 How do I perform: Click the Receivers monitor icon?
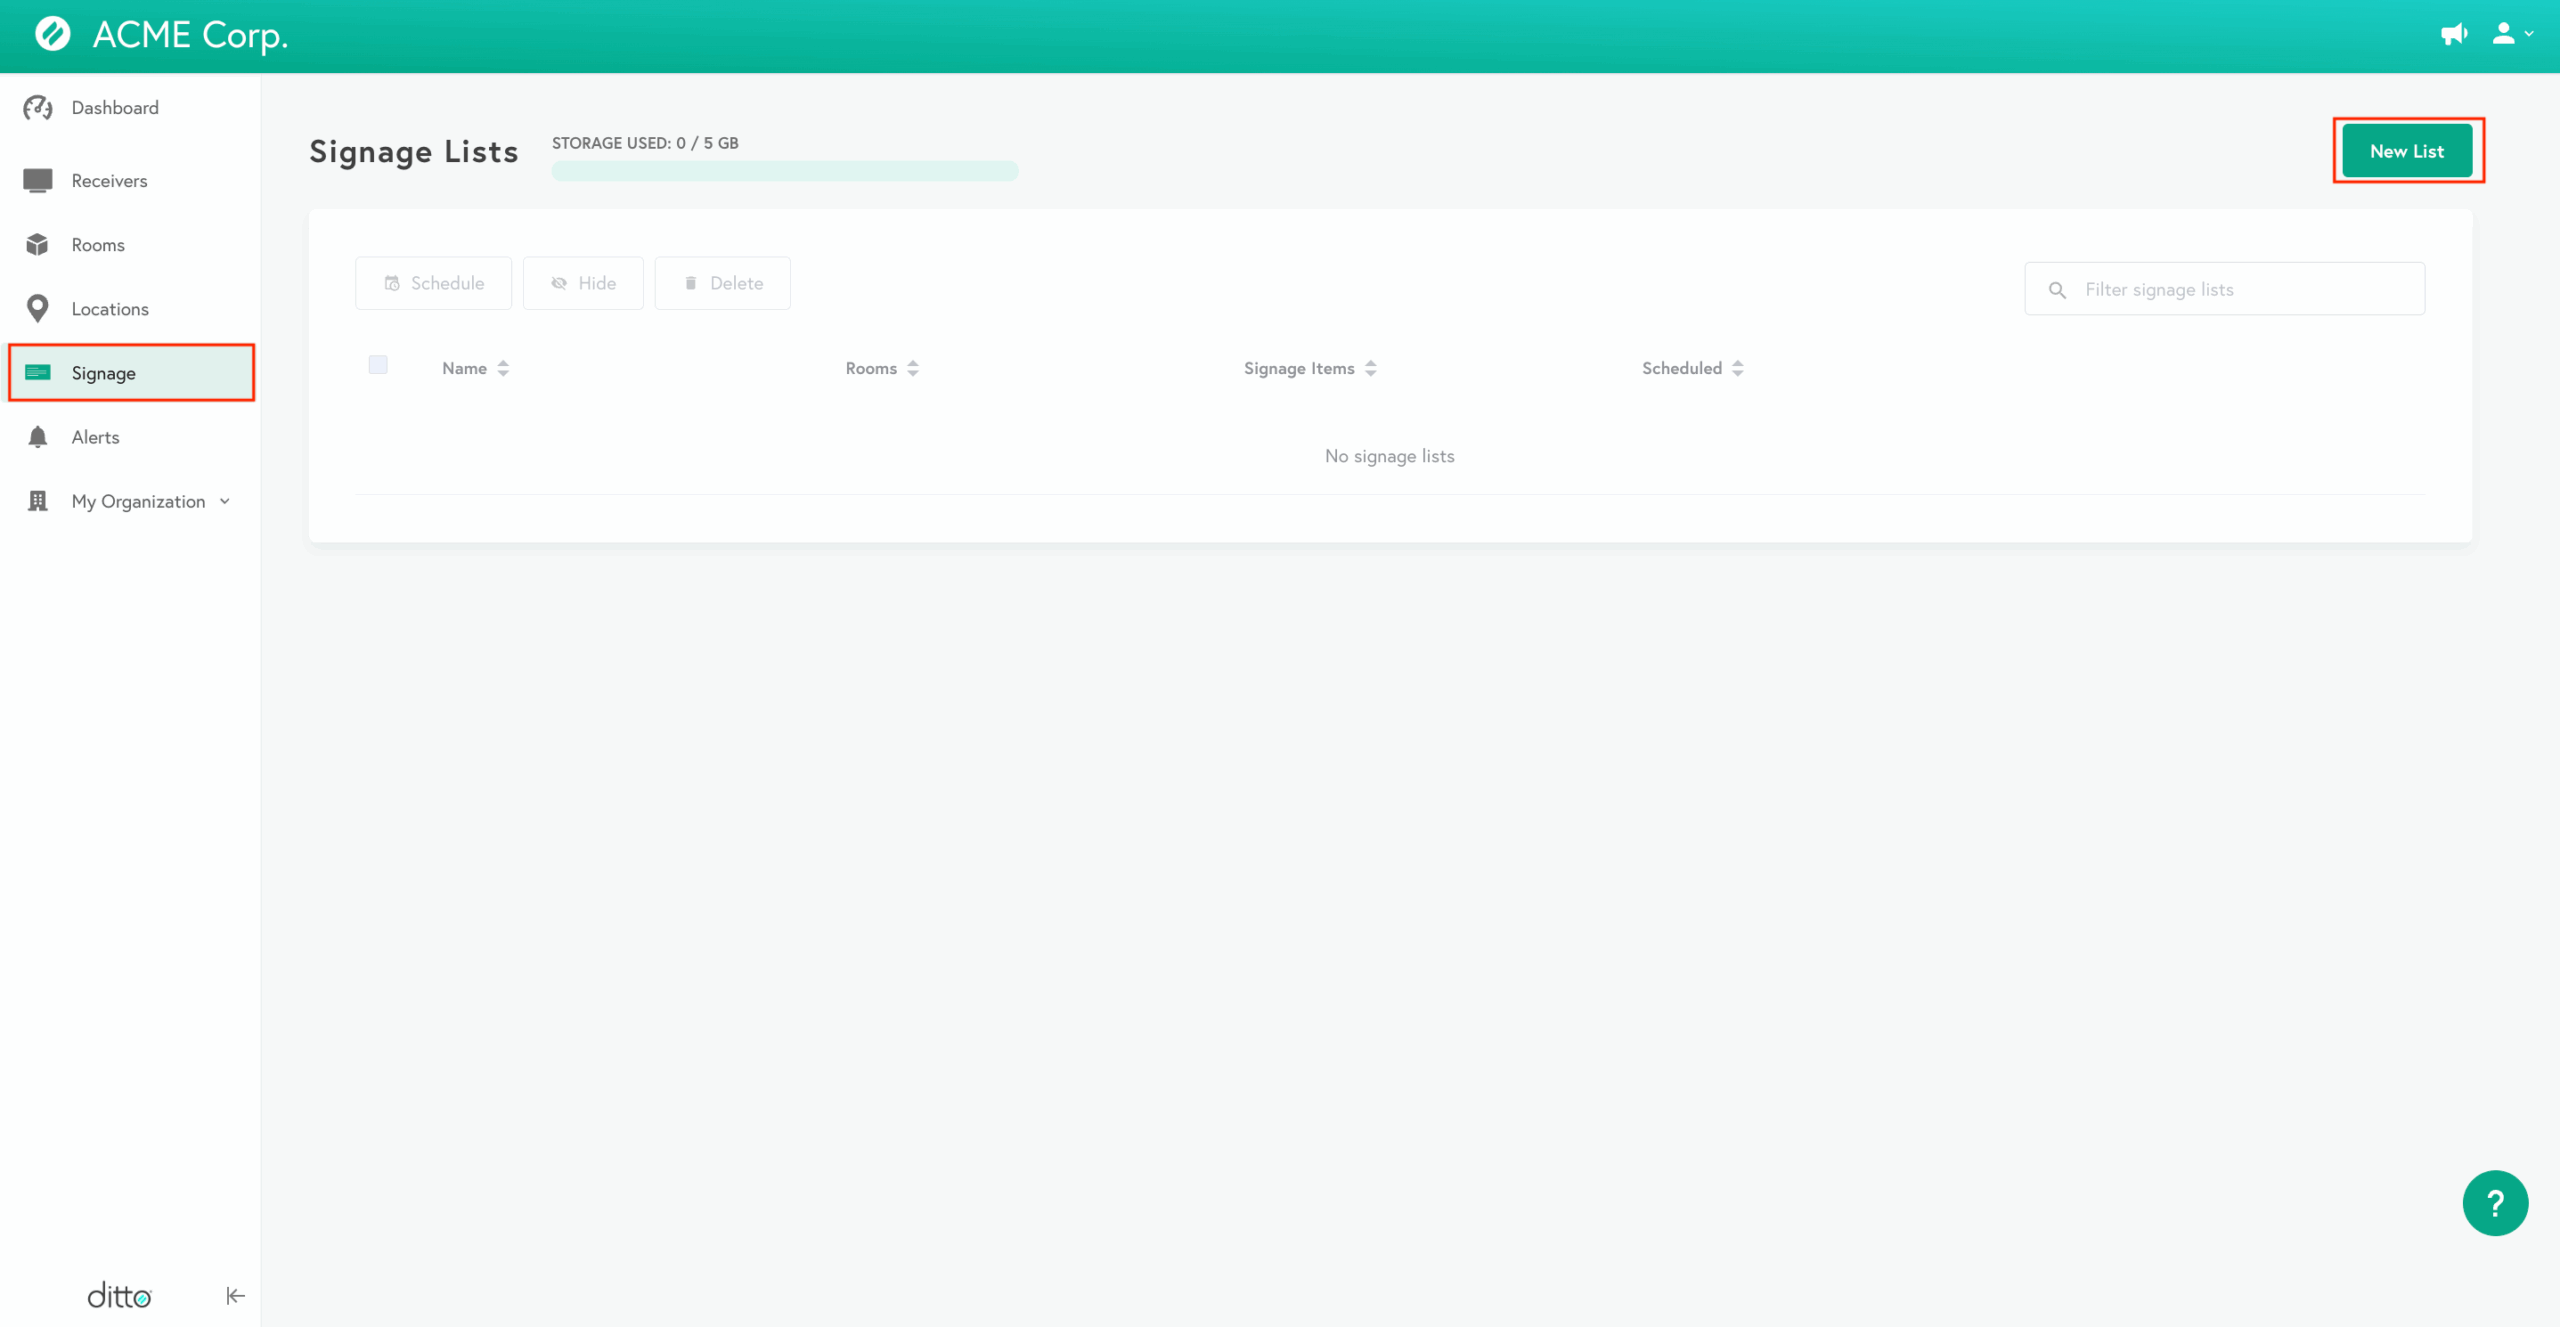pyautogui.click(x=38, y=181)
